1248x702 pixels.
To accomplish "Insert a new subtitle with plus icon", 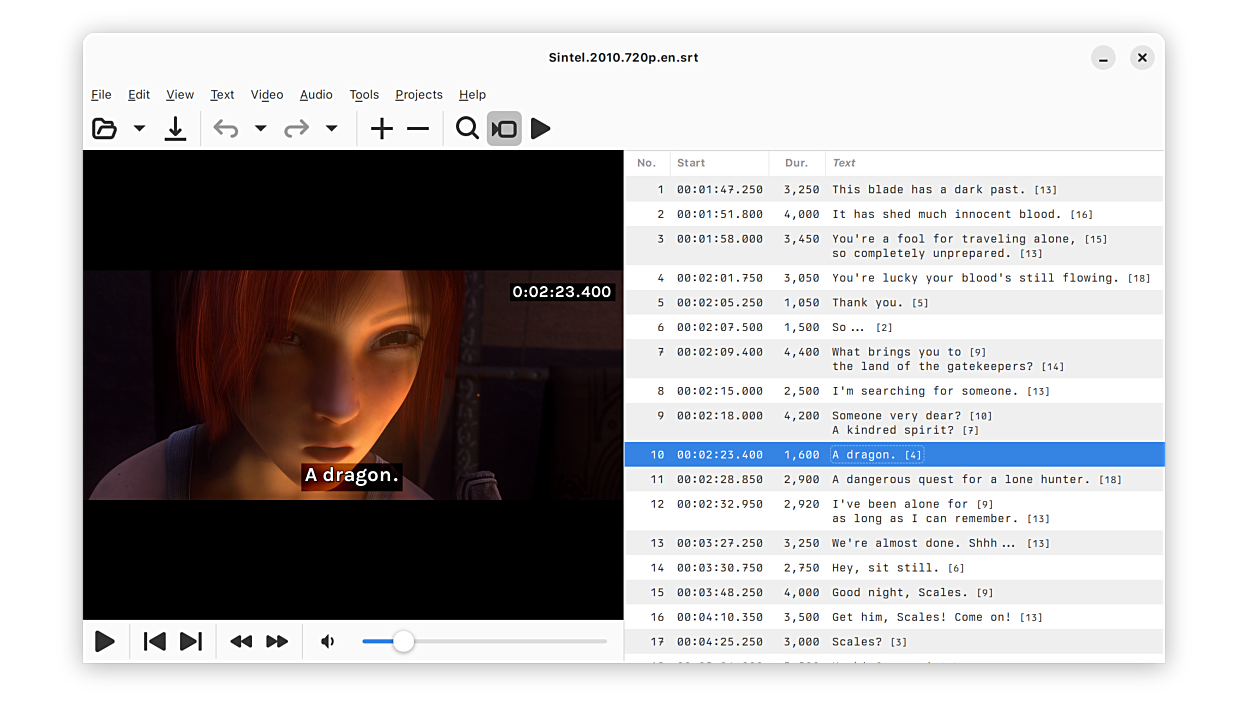I will 381,128.
